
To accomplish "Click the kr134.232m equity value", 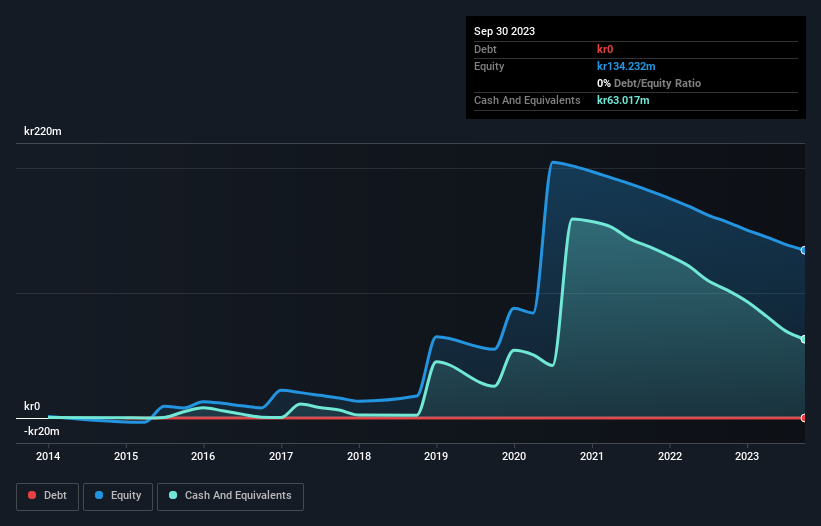I will click(626, 66).
